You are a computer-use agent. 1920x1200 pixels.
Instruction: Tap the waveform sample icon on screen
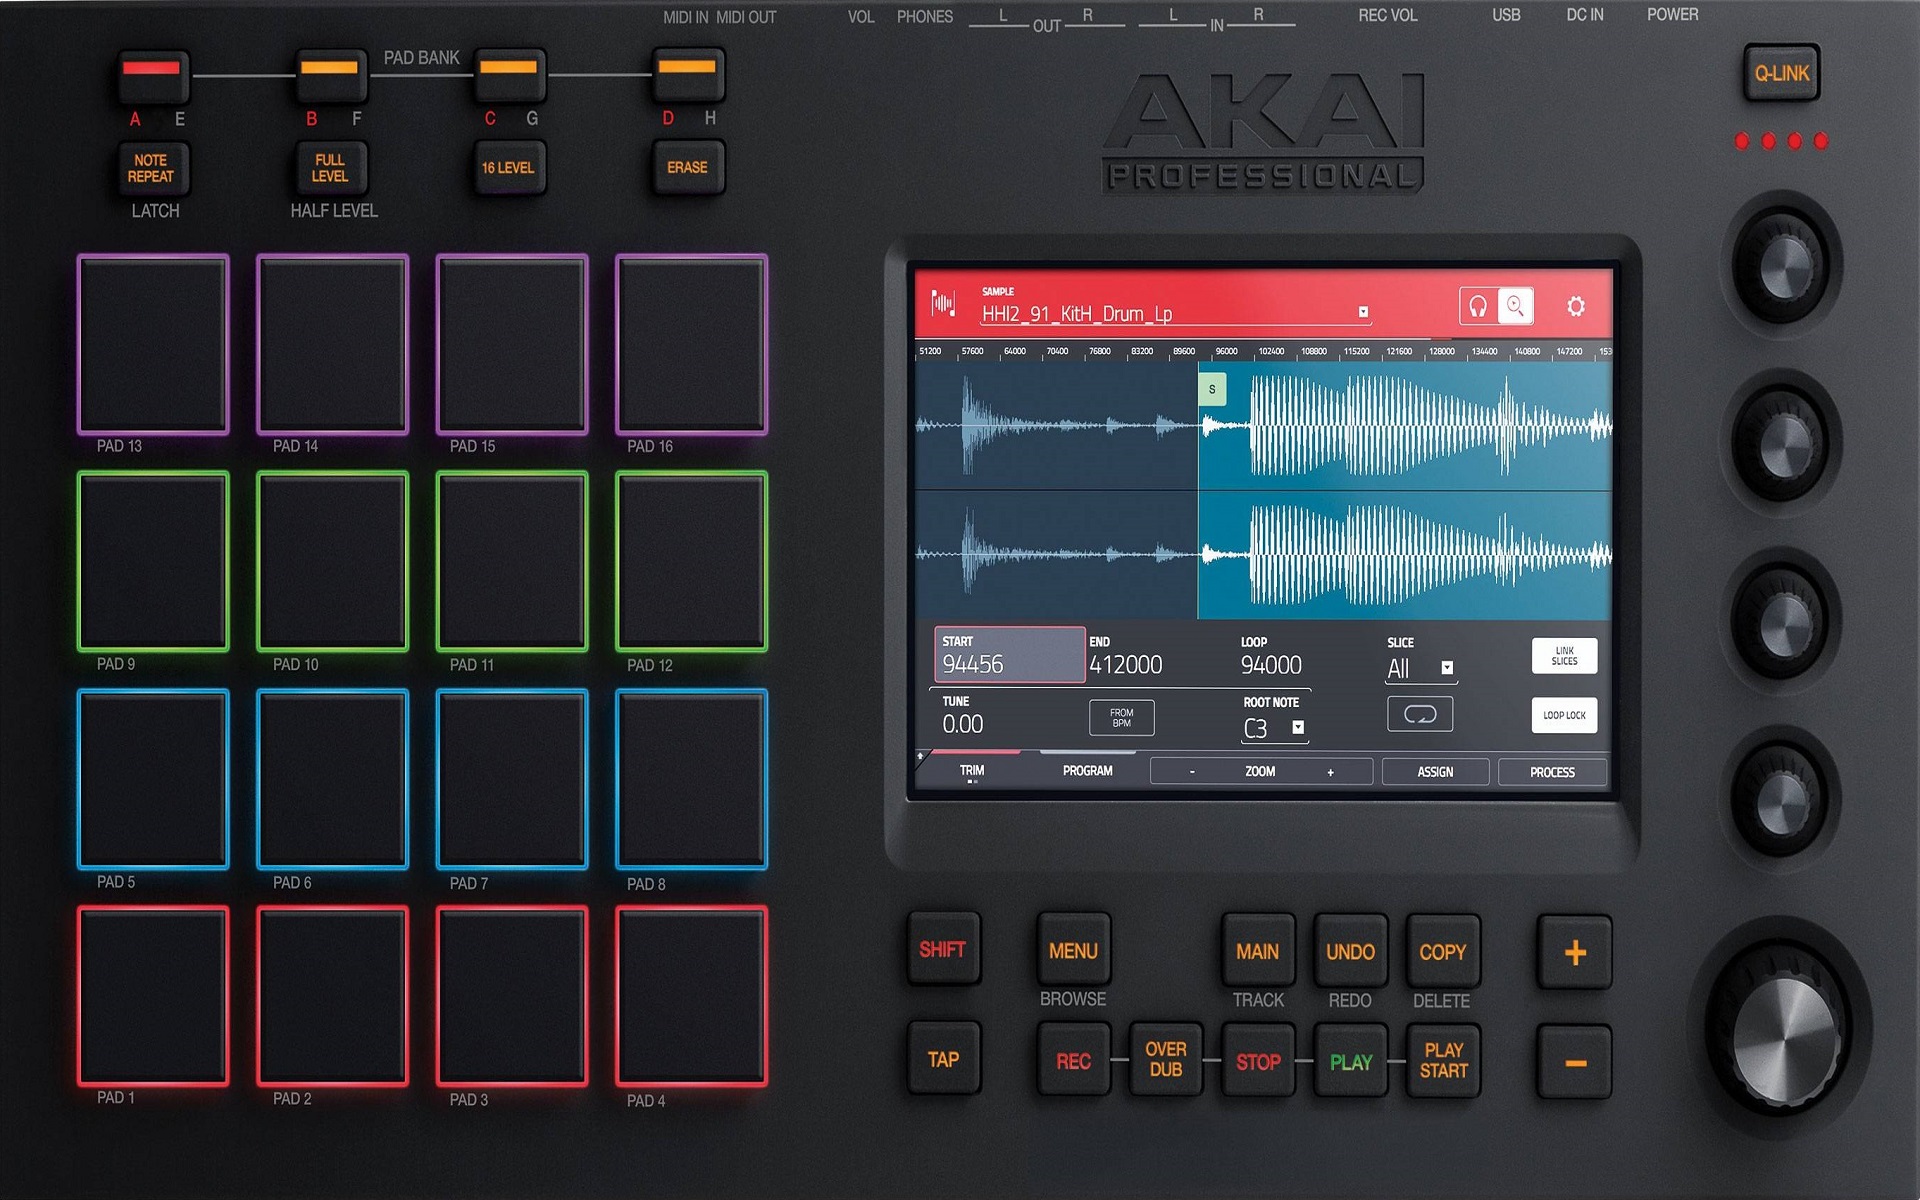click(942, 303)
